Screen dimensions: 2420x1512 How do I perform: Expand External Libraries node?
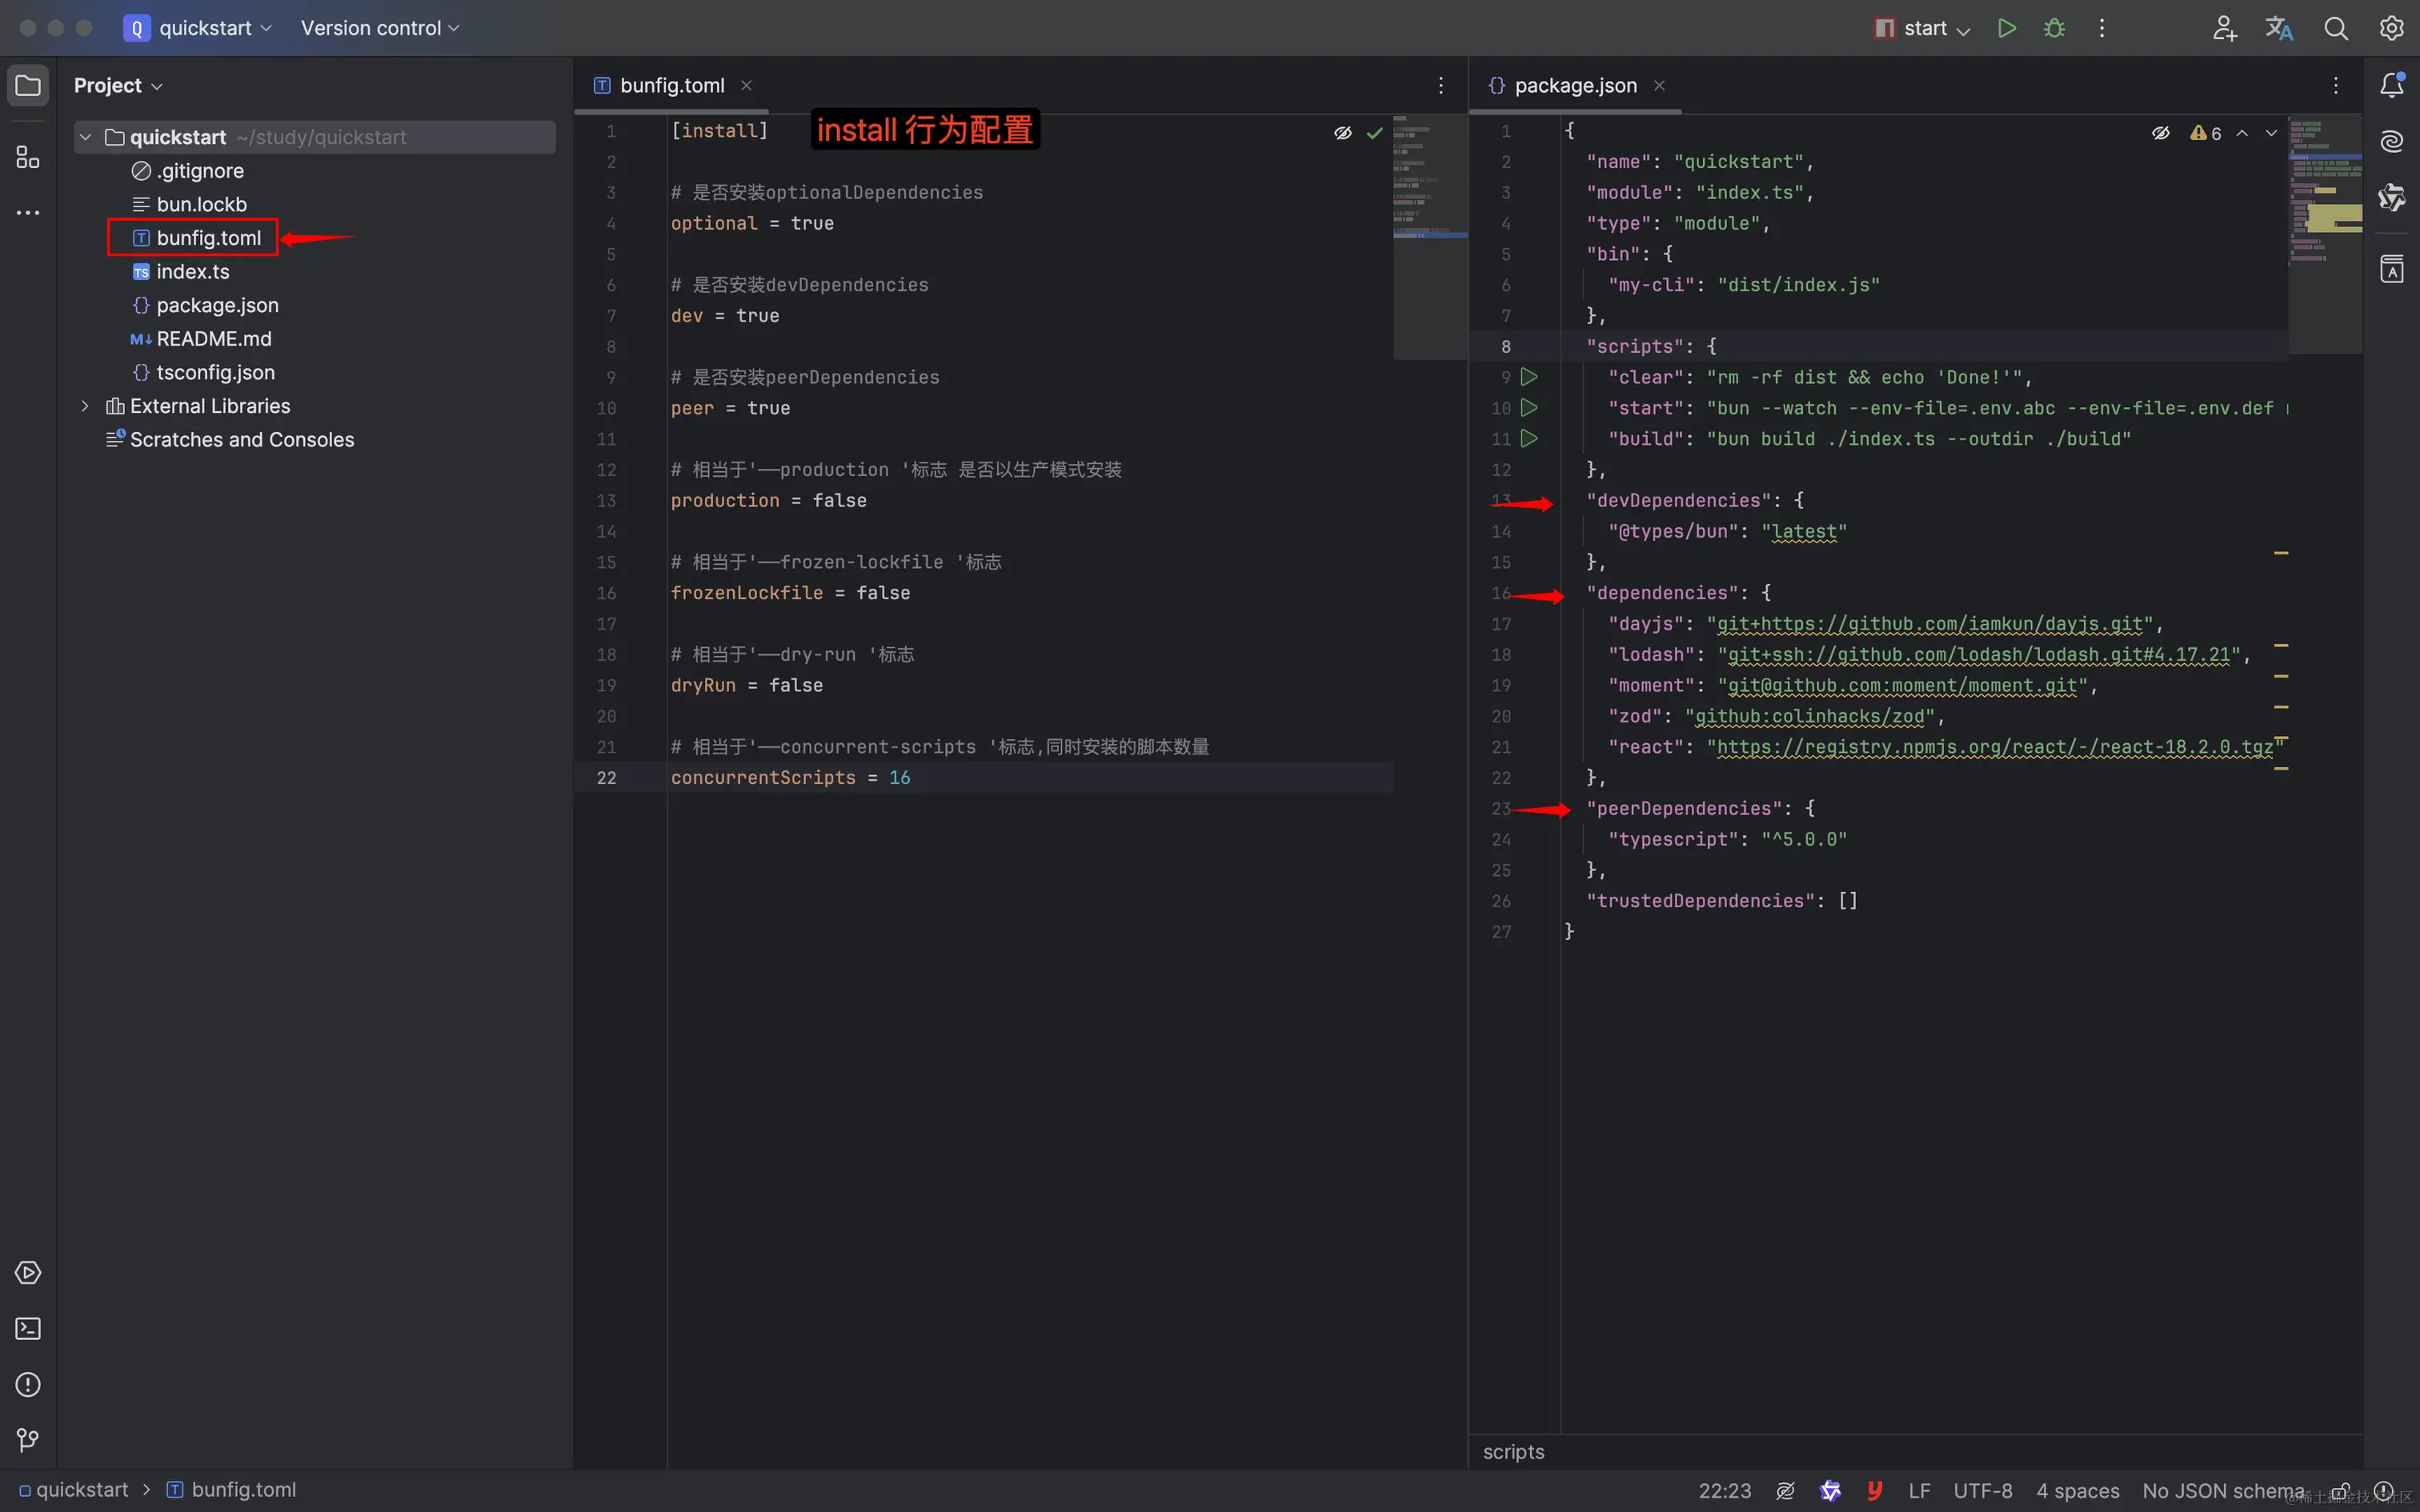[x=85, y=406]
